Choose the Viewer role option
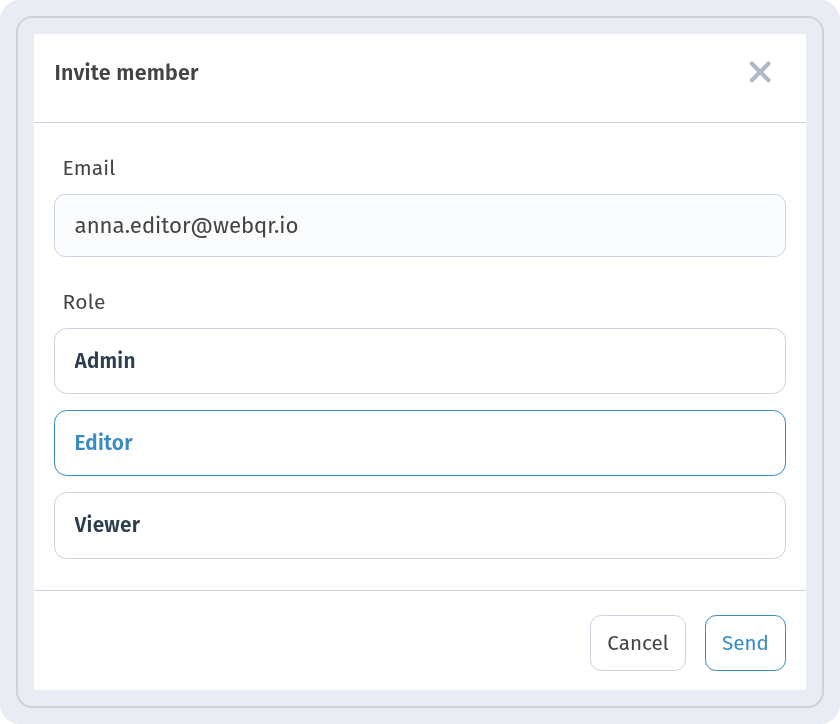The image size is (840, 724). [419, 525]
